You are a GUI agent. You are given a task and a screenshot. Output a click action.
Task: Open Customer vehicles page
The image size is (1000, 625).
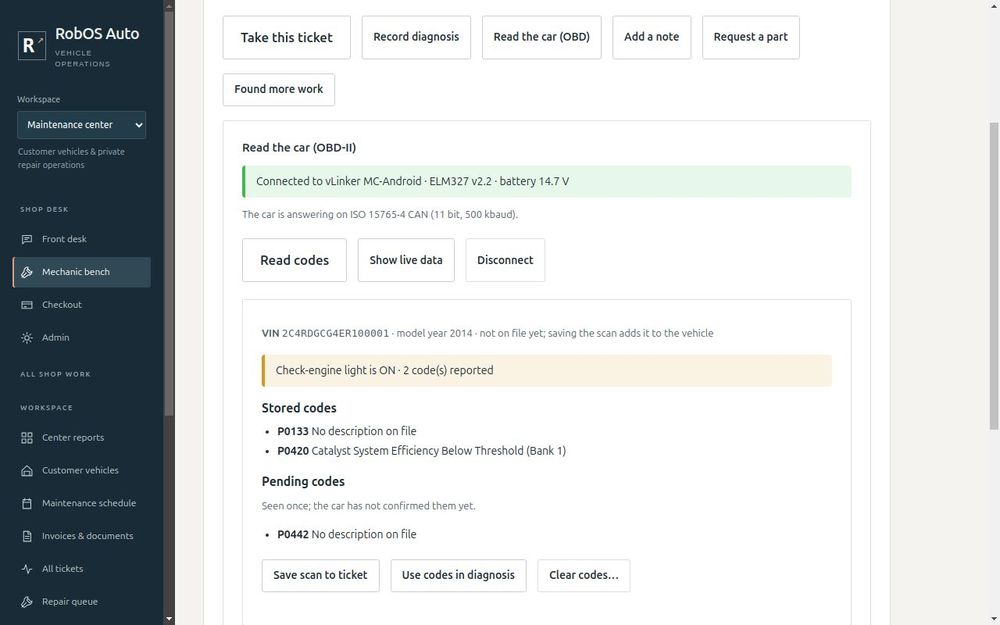pyautogui.click(x=82, y=471)
